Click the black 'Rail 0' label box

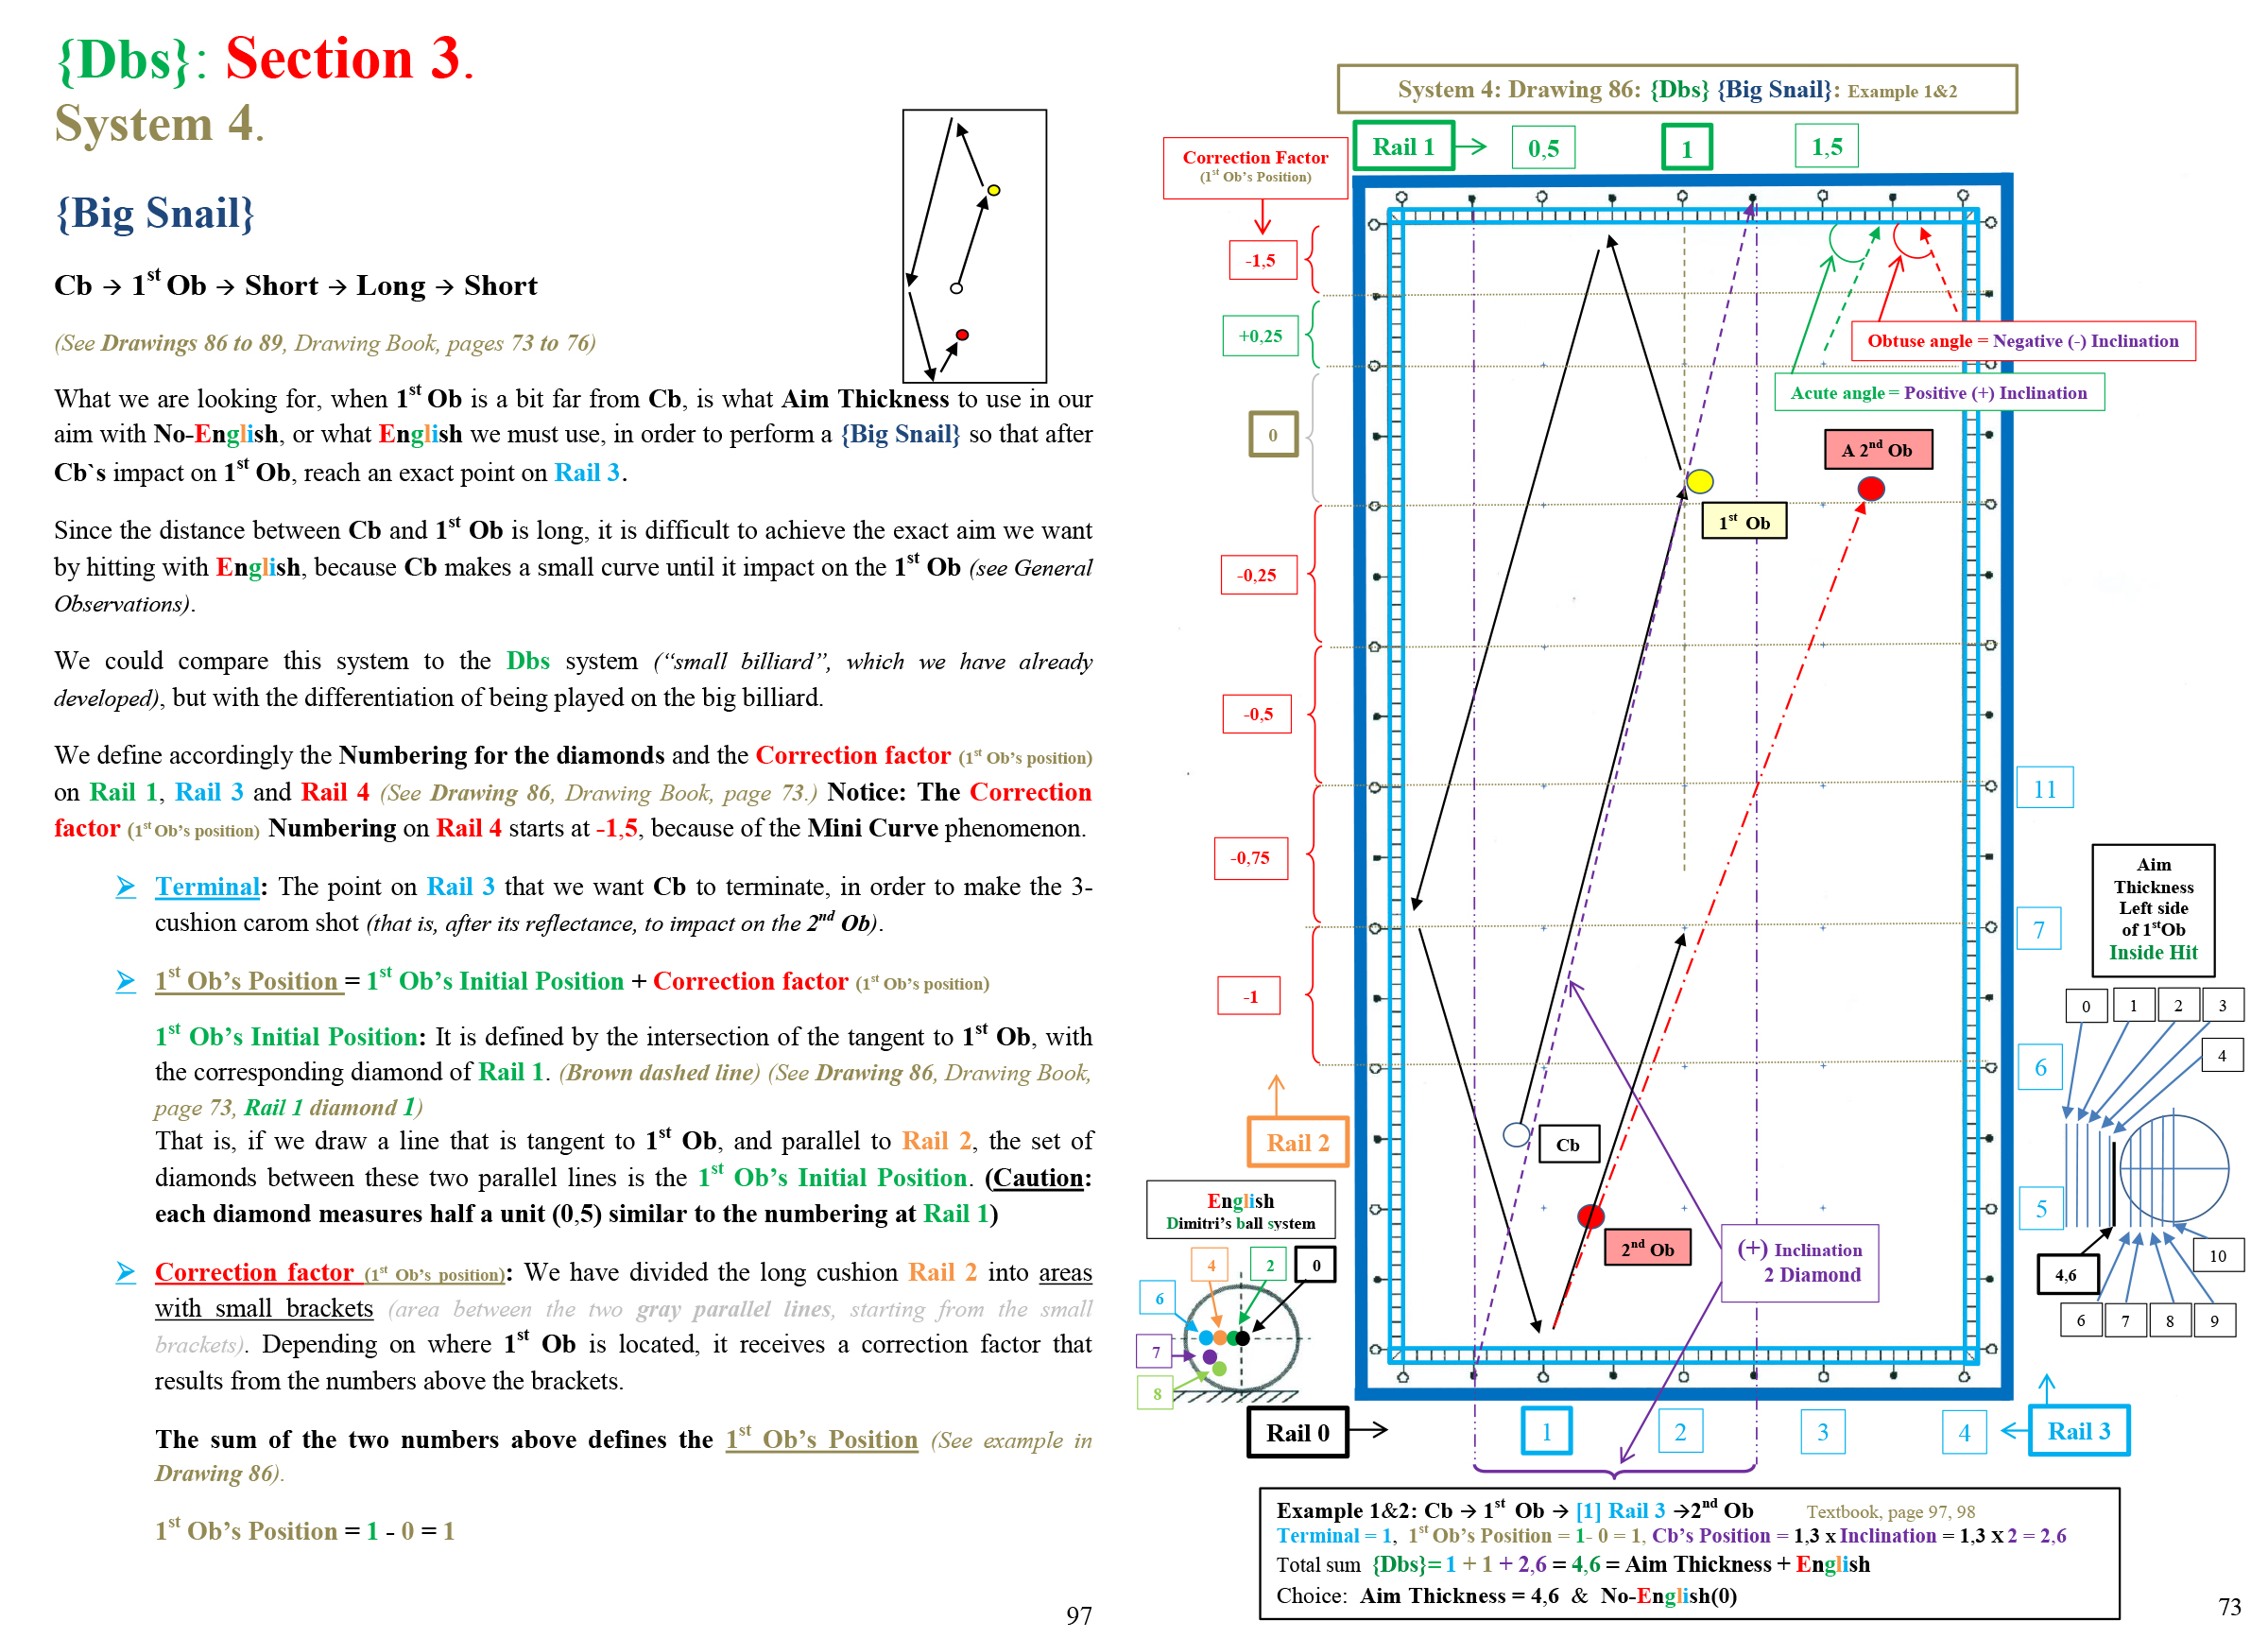(1298, 1432)
